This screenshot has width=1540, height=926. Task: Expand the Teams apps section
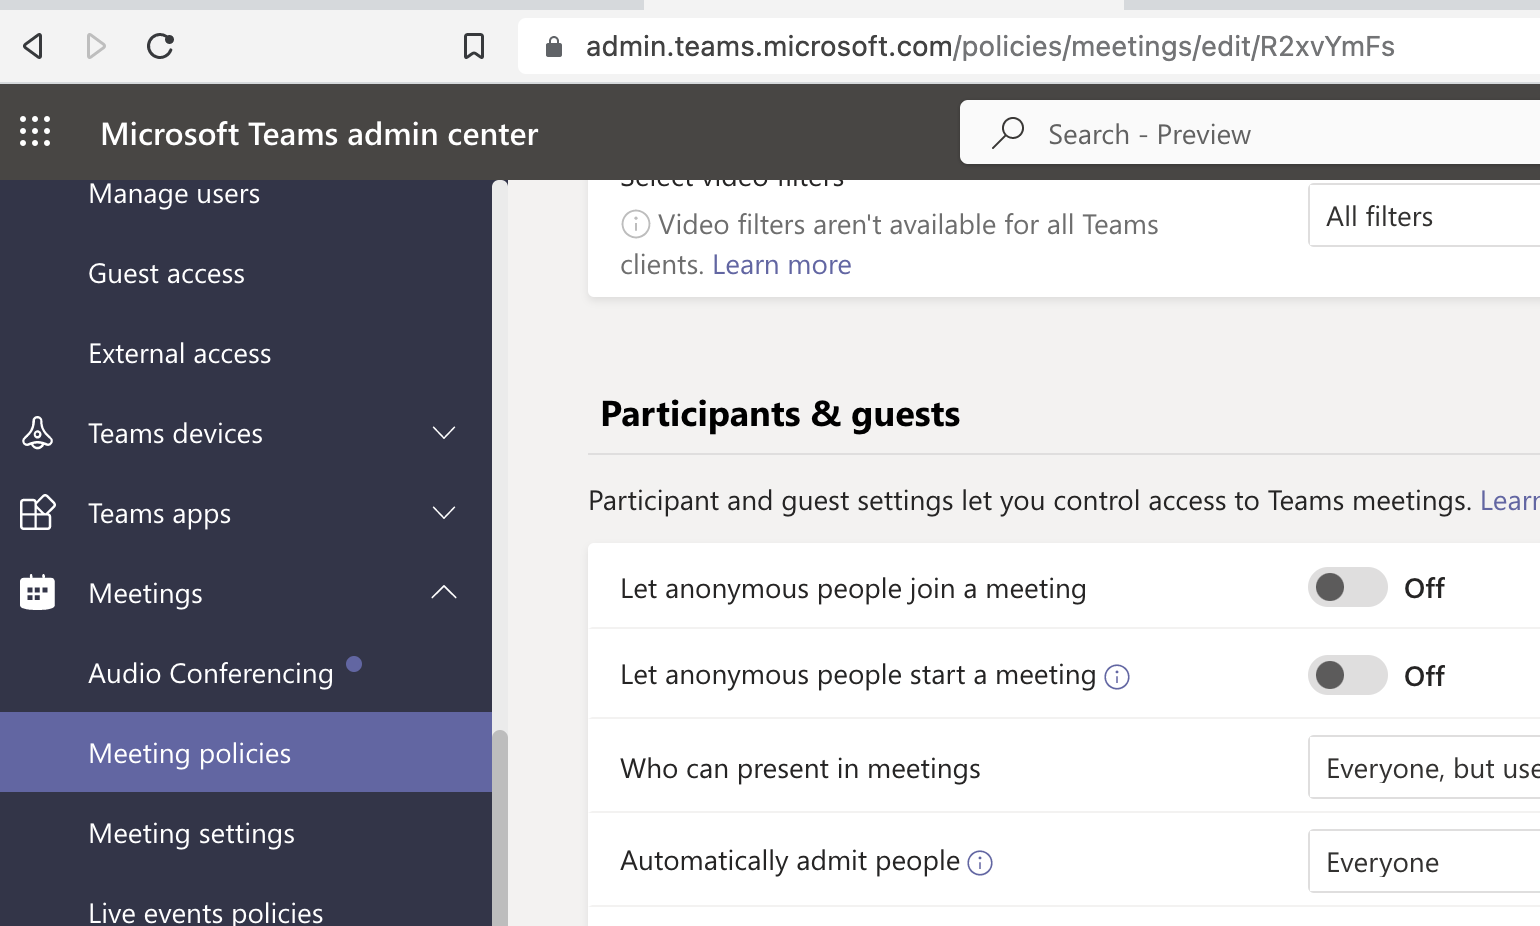click(x=444, y=513)
